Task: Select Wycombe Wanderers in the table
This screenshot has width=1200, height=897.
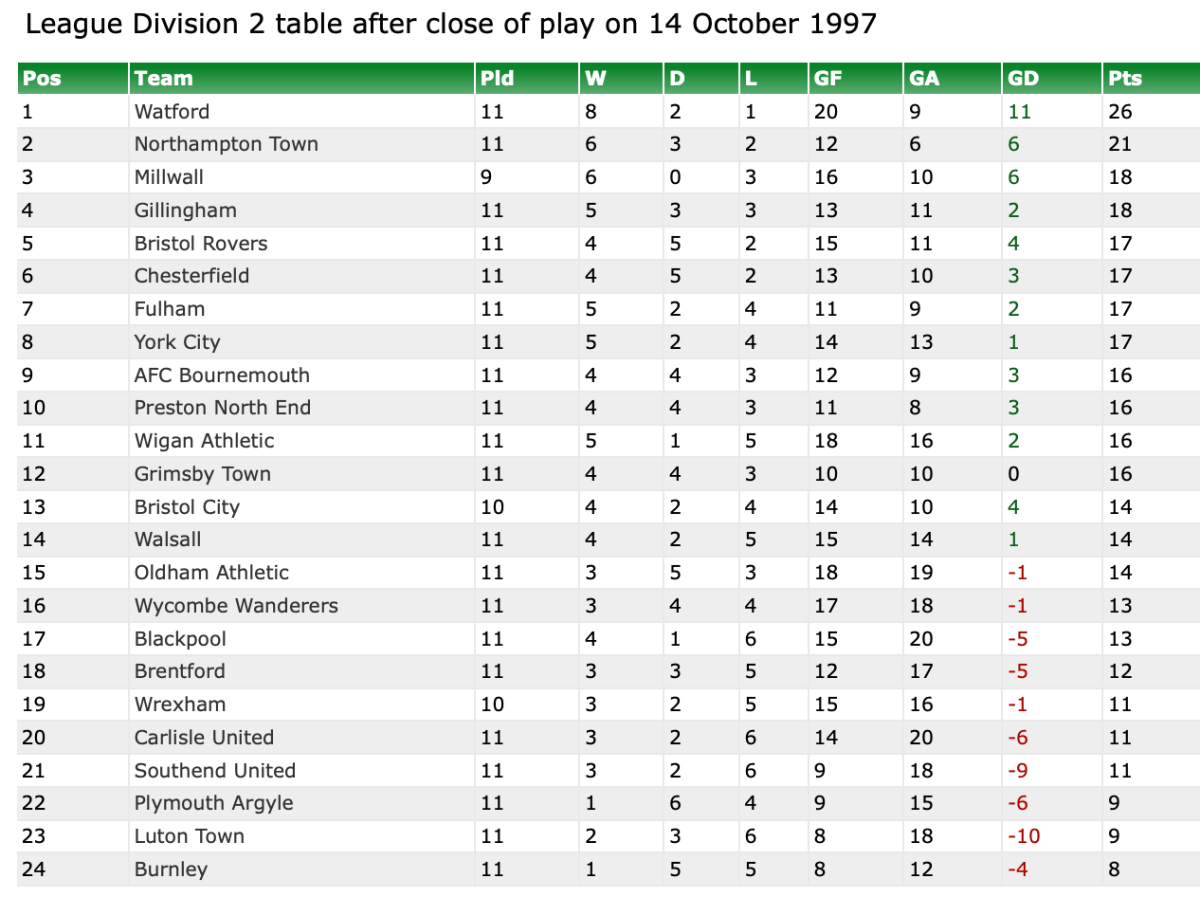Action: 236,605
